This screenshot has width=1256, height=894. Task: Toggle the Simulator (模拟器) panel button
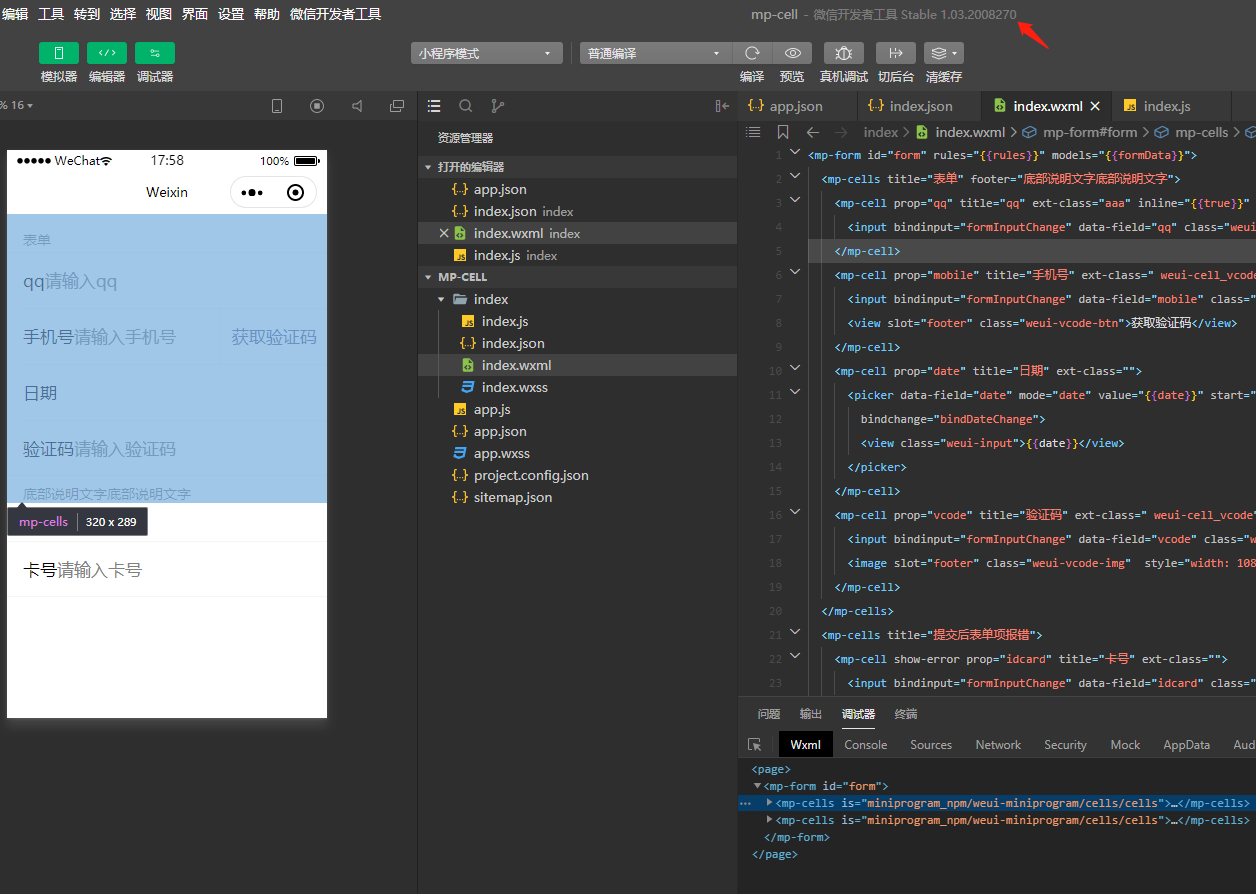tap(59, 53)
